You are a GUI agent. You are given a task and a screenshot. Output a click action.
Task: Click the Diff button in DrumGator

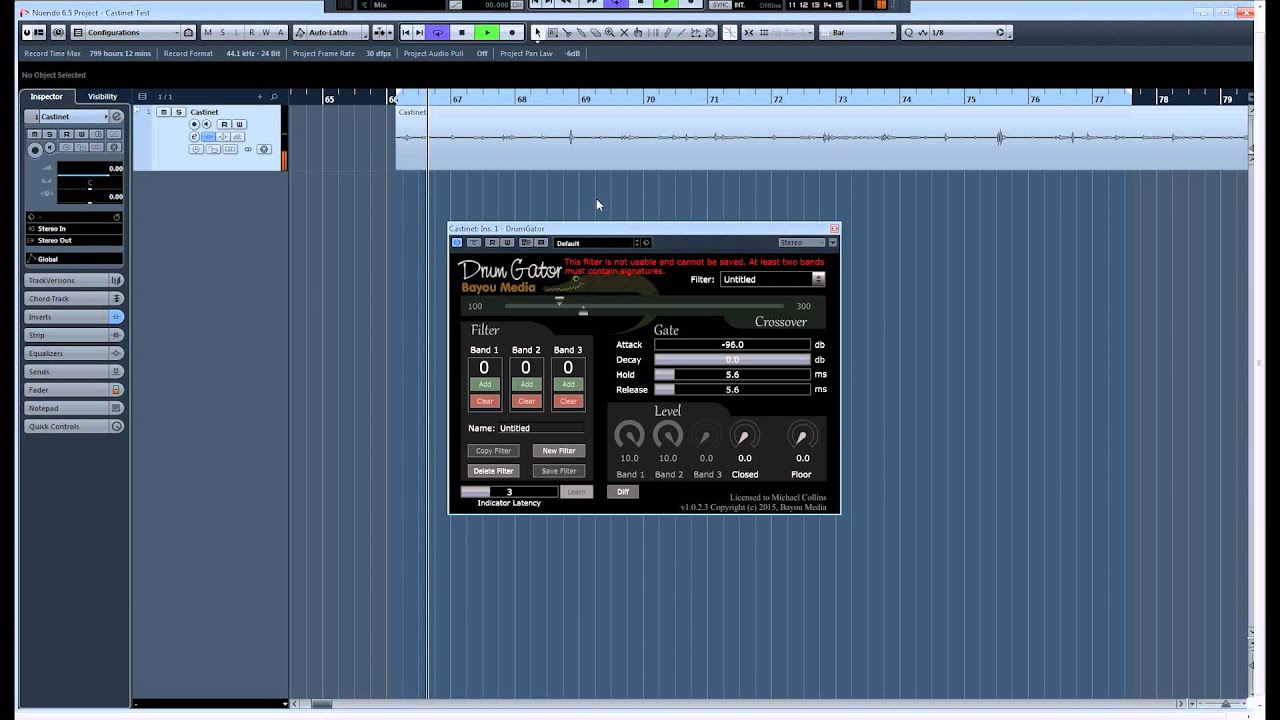coord(623,491)
